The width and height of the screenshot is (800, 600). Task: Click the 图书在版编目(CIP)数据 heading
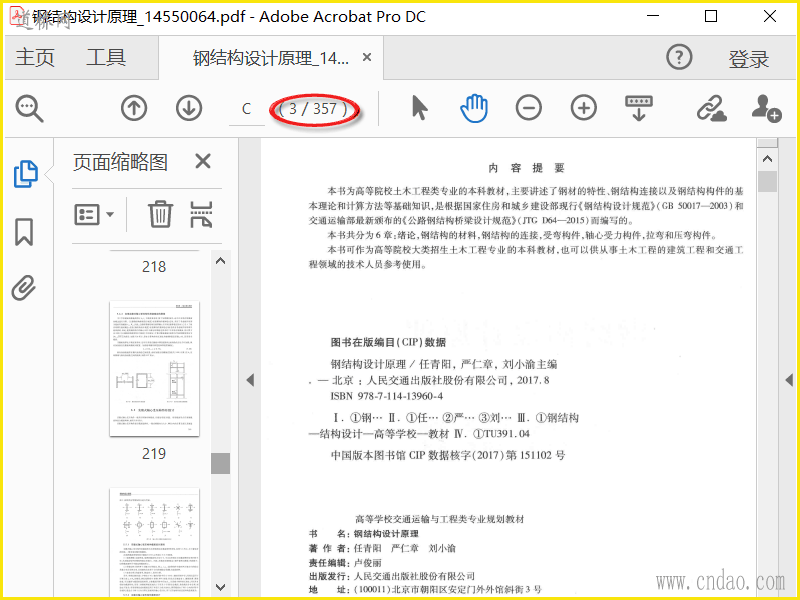coord(388,342)
